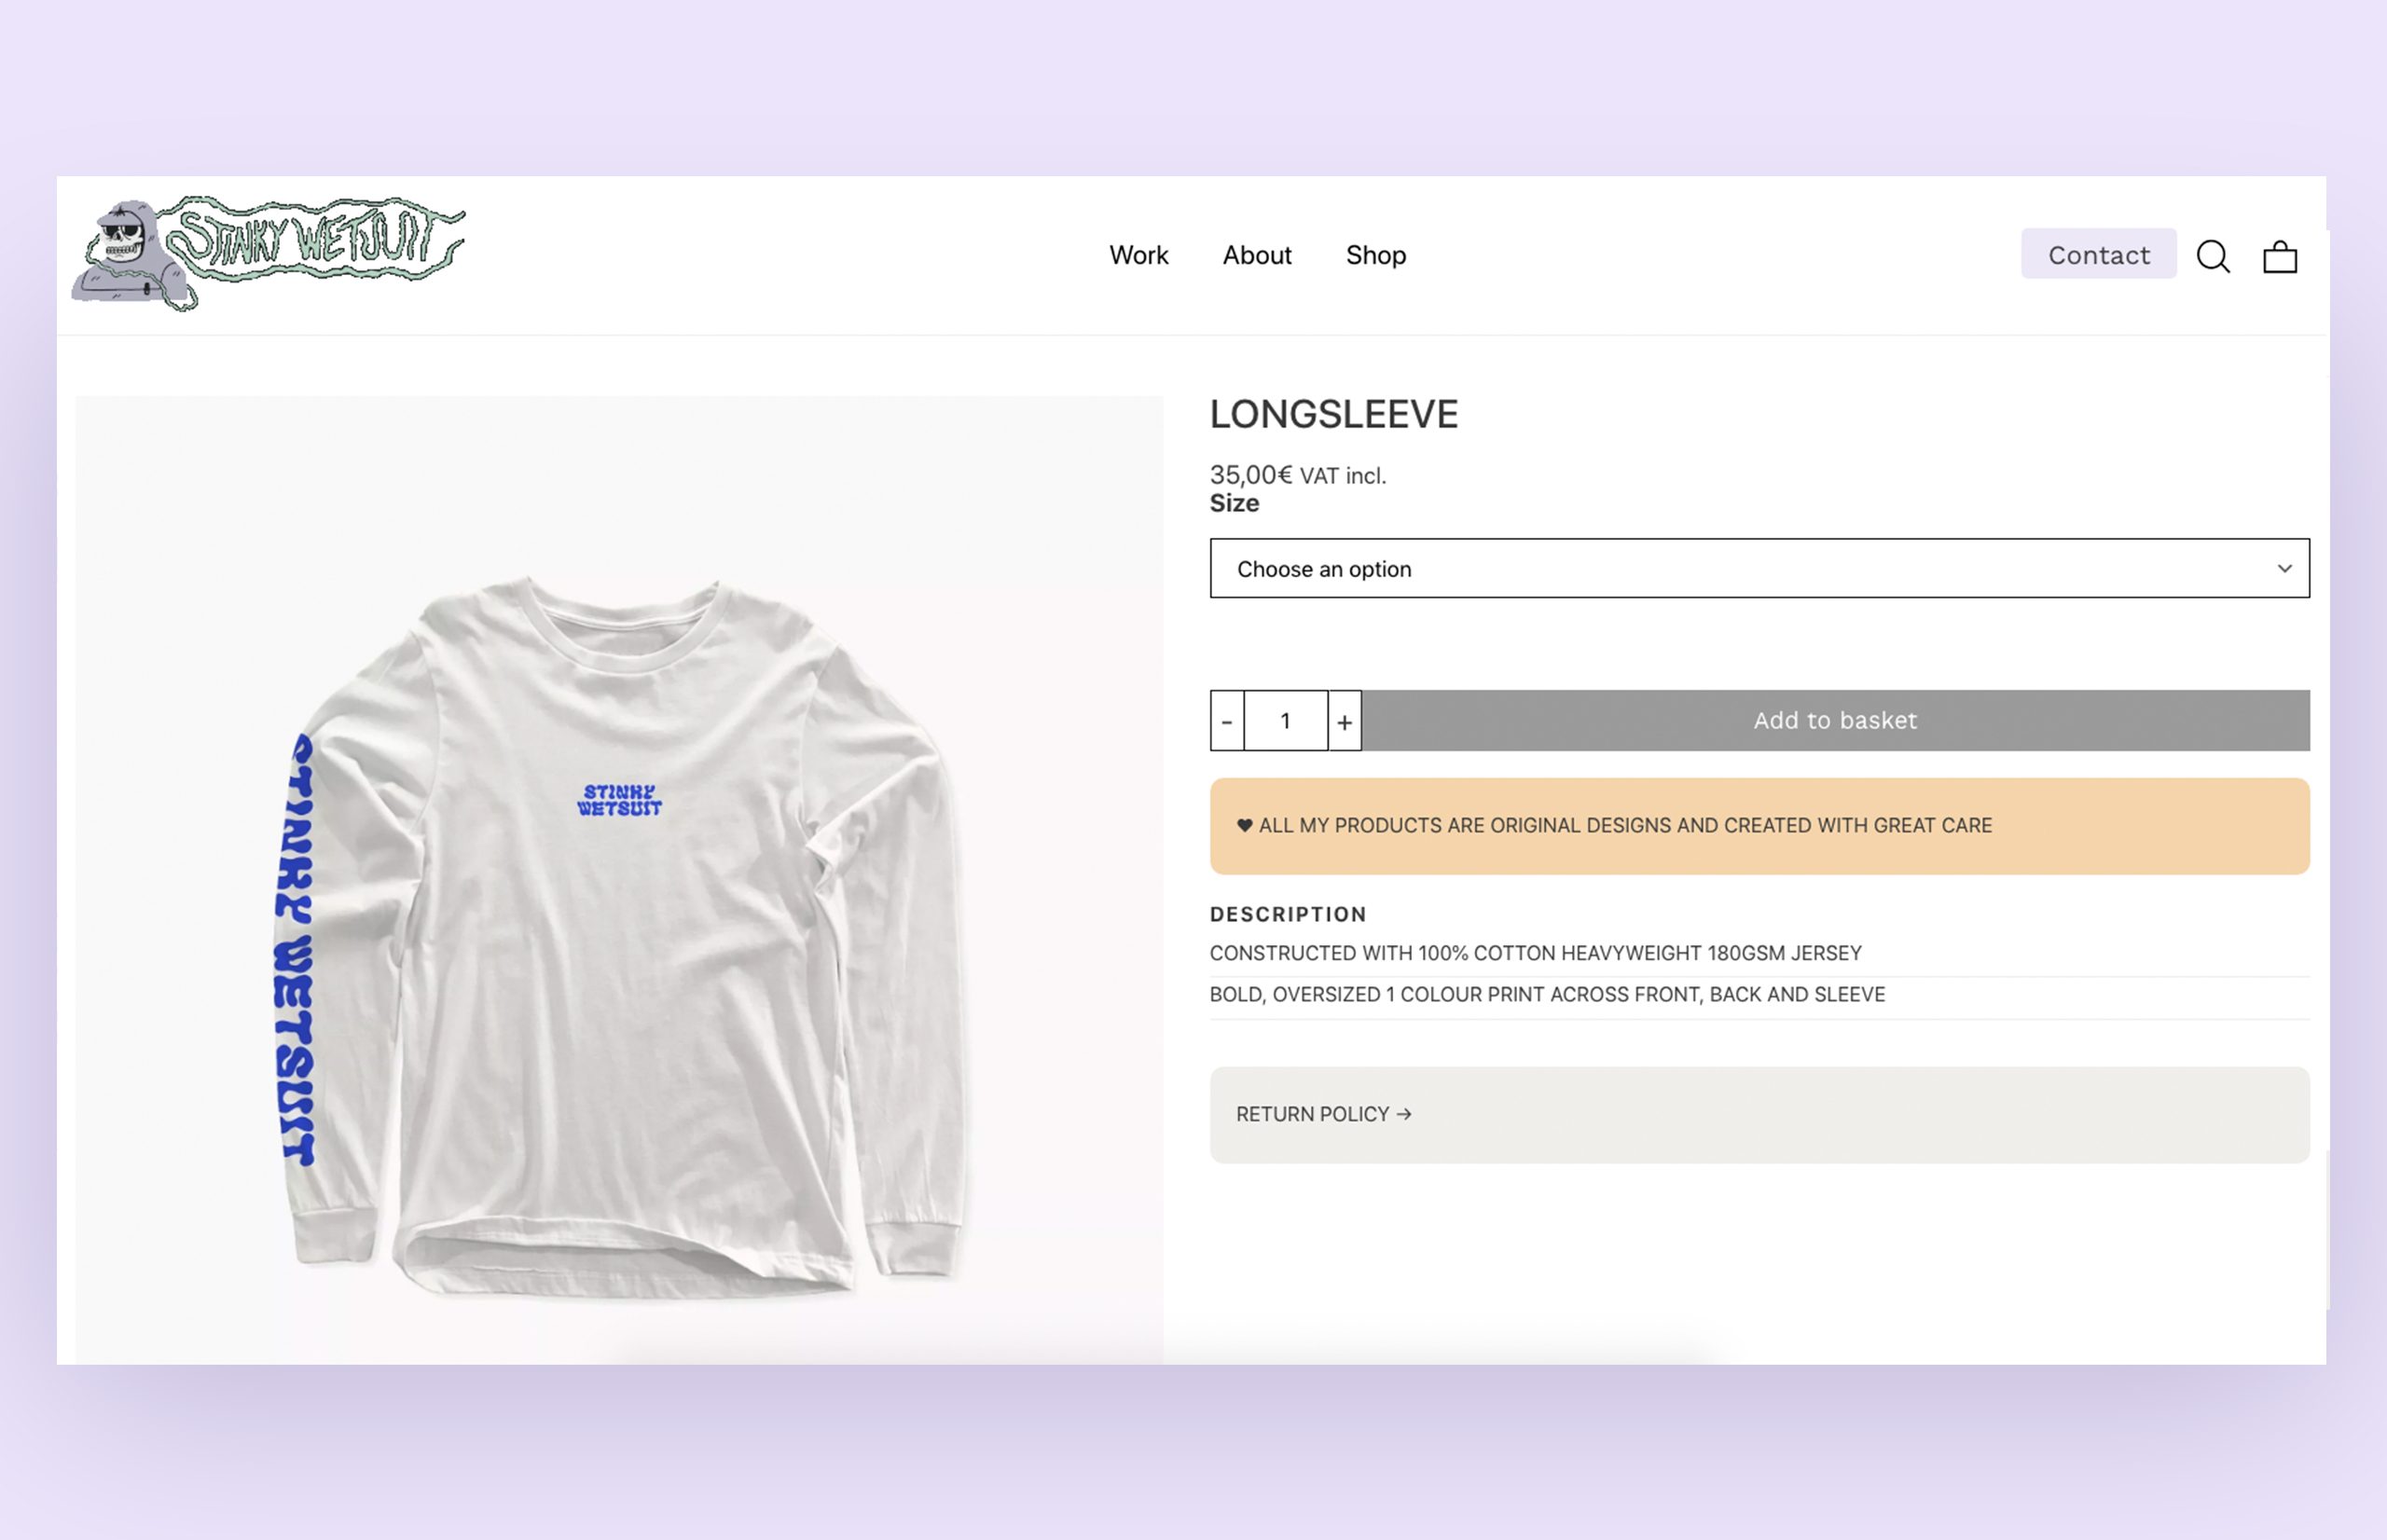The image size is (2387, 1540).
Task: Select the About menu item
Action: point(1256,253)
